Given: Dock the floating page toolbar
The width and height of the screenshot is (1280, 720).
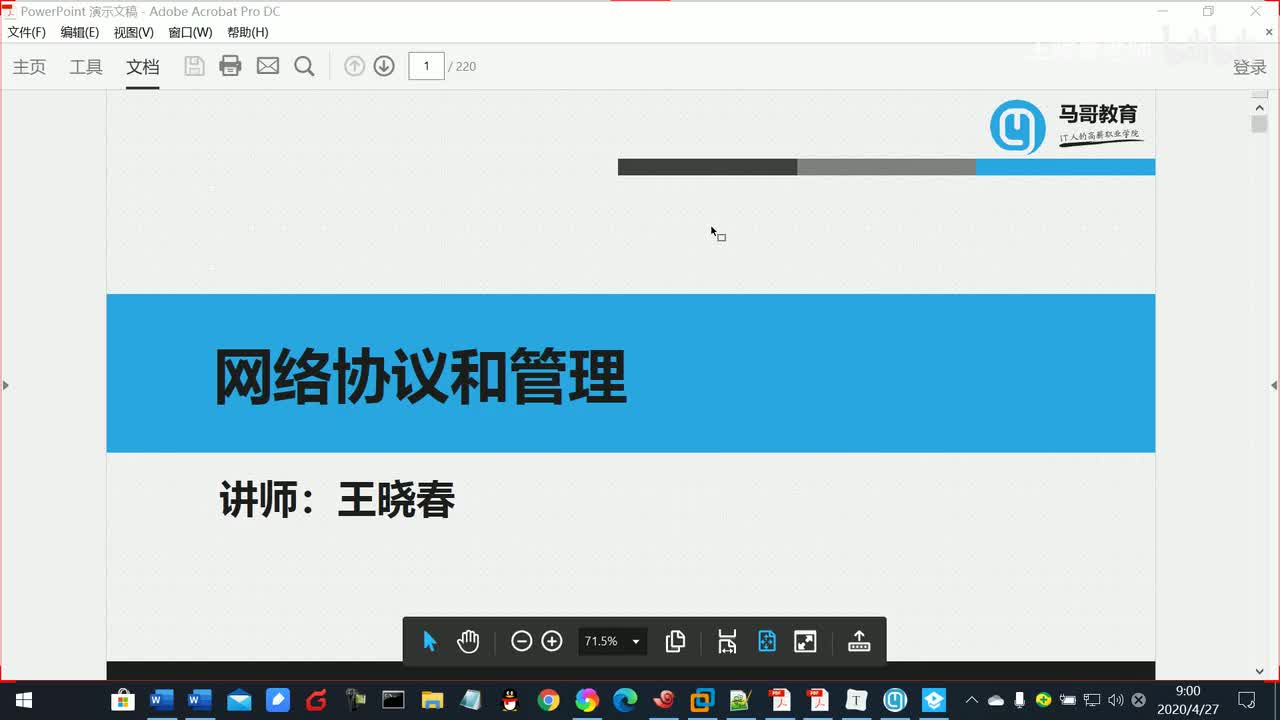Looking at the screenshot, I should pos(859,641).
